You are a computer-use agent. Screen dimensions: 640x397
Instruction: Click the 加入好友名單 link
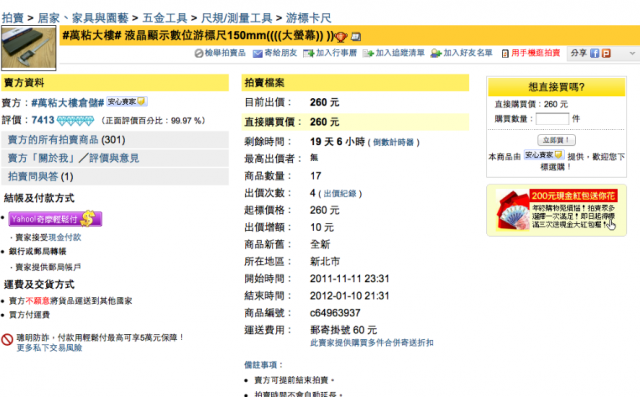(468, 53)
